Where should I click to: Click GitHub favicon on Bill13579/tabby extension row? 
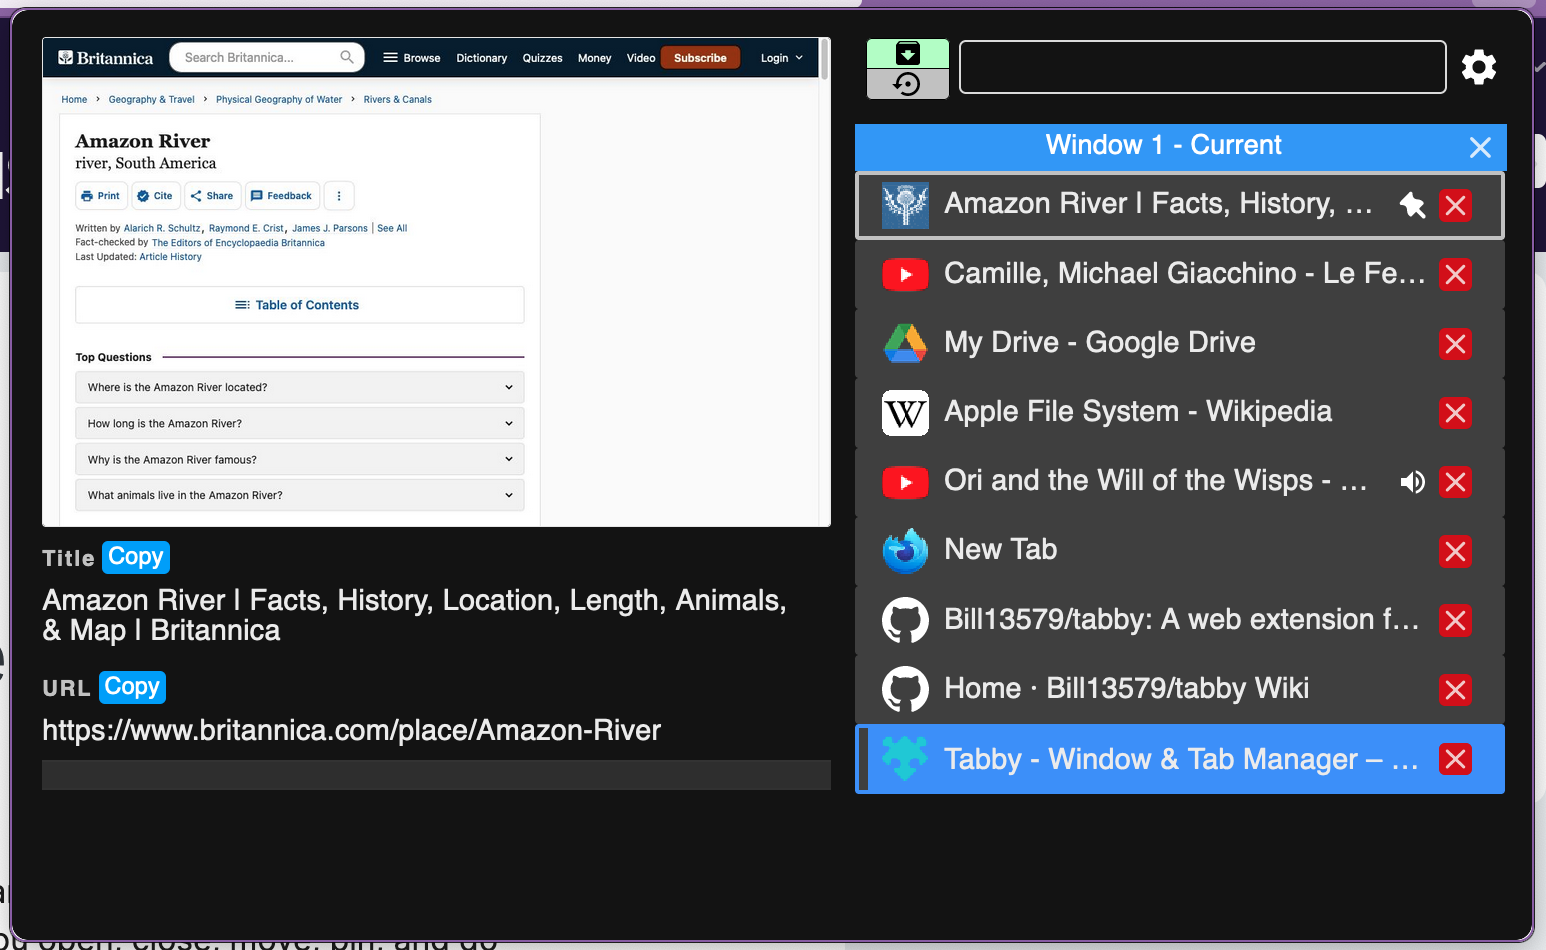(x=905, y=620)
